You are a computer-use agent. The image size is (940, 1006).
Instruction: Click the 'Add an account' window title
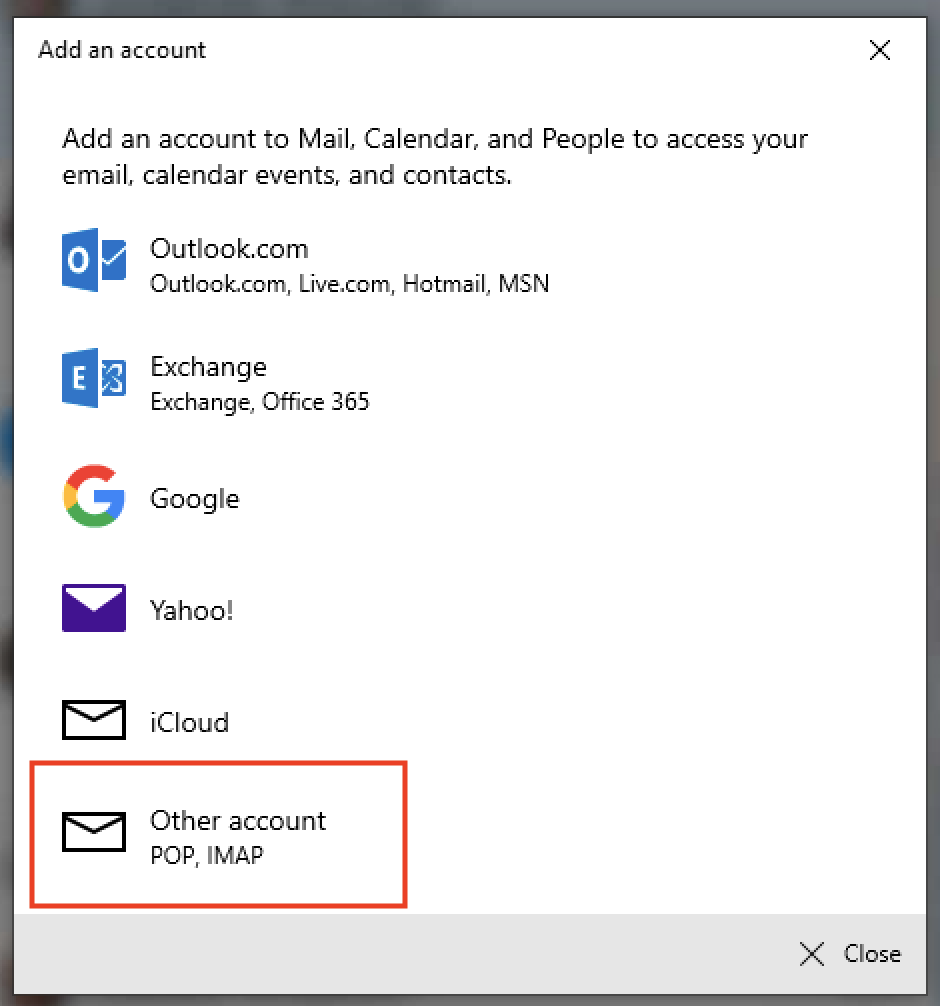pos(122,50)
